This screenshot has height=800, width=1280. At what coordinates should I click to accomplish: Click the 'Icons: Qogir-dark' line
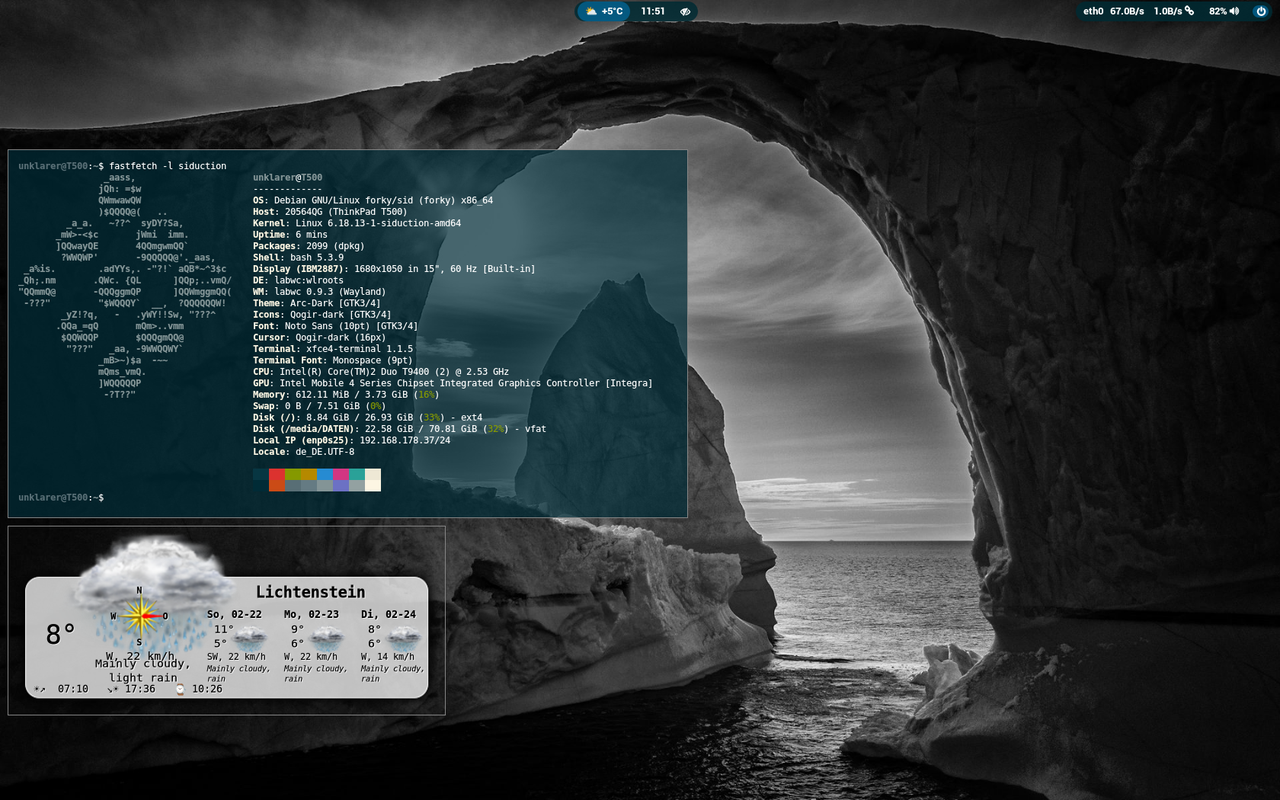(x=322, y=315)
